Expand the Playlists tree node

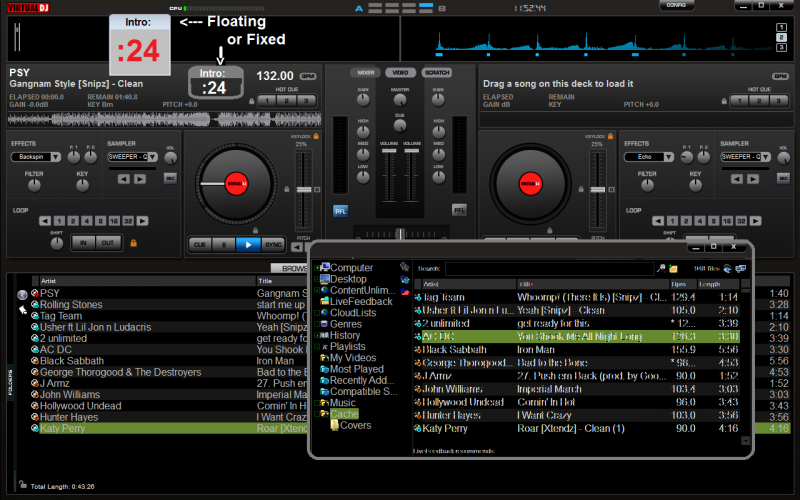pyautogui.click(x=317, y=346)
